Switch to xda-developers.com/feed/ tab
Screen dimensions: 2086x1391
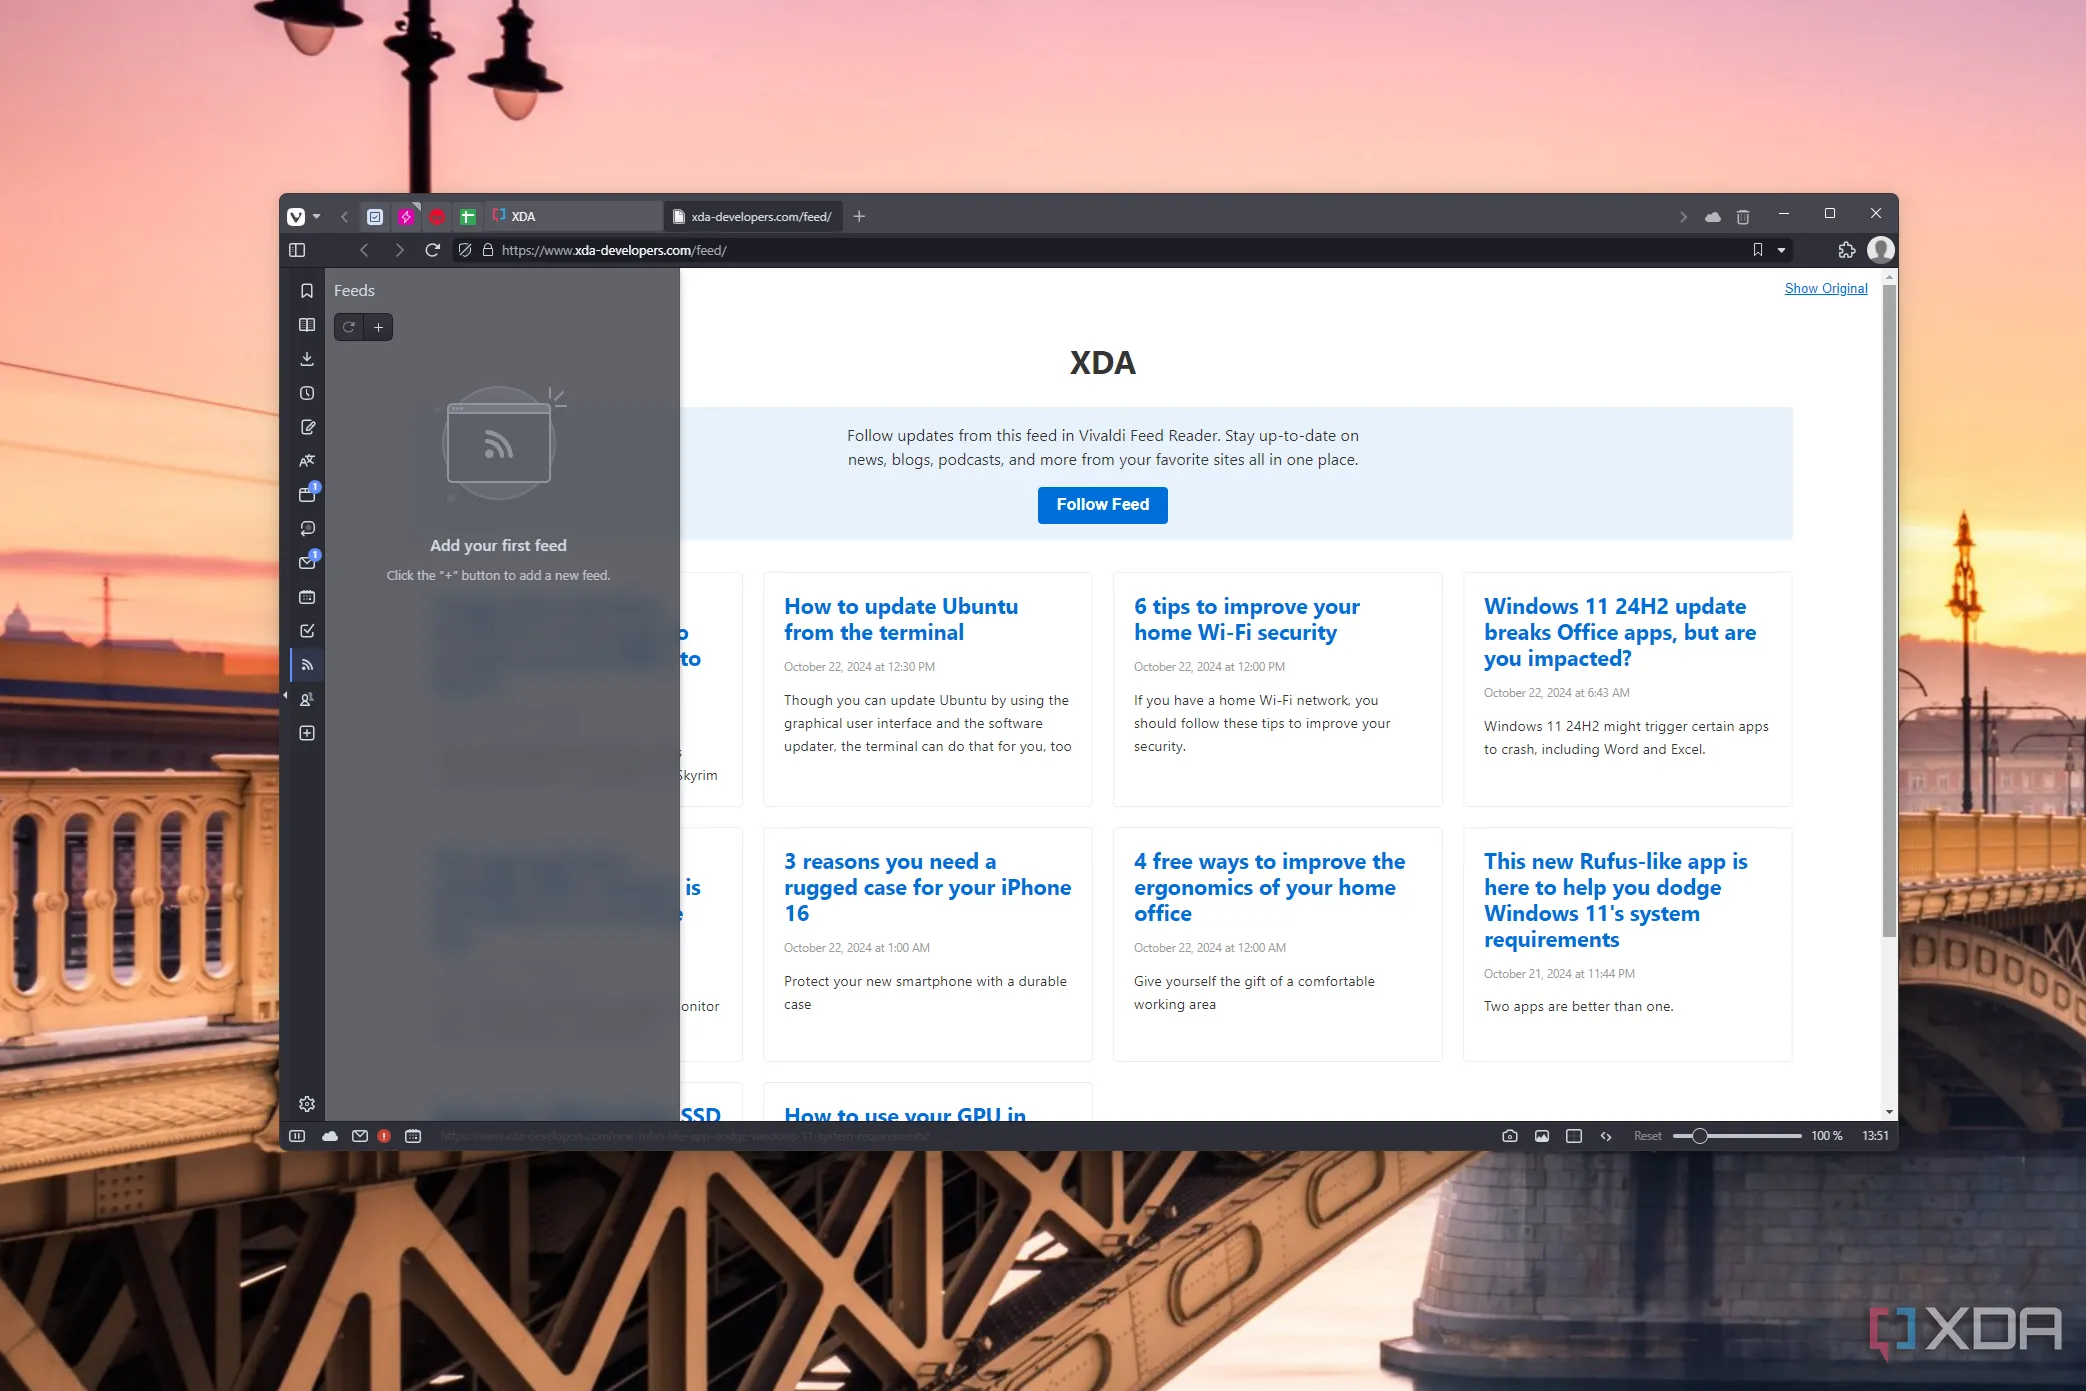(753, 216)
